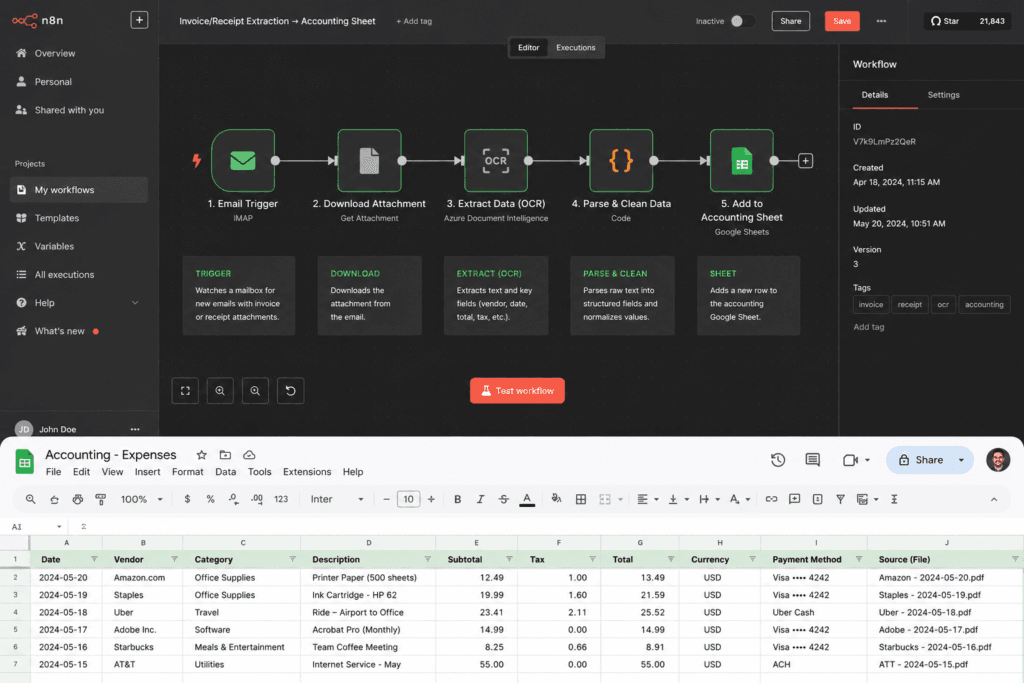Image resolution: width=1024 pixels, height=683 pixels.
Task: Format cells as currency
Action: tap(187, 499)
